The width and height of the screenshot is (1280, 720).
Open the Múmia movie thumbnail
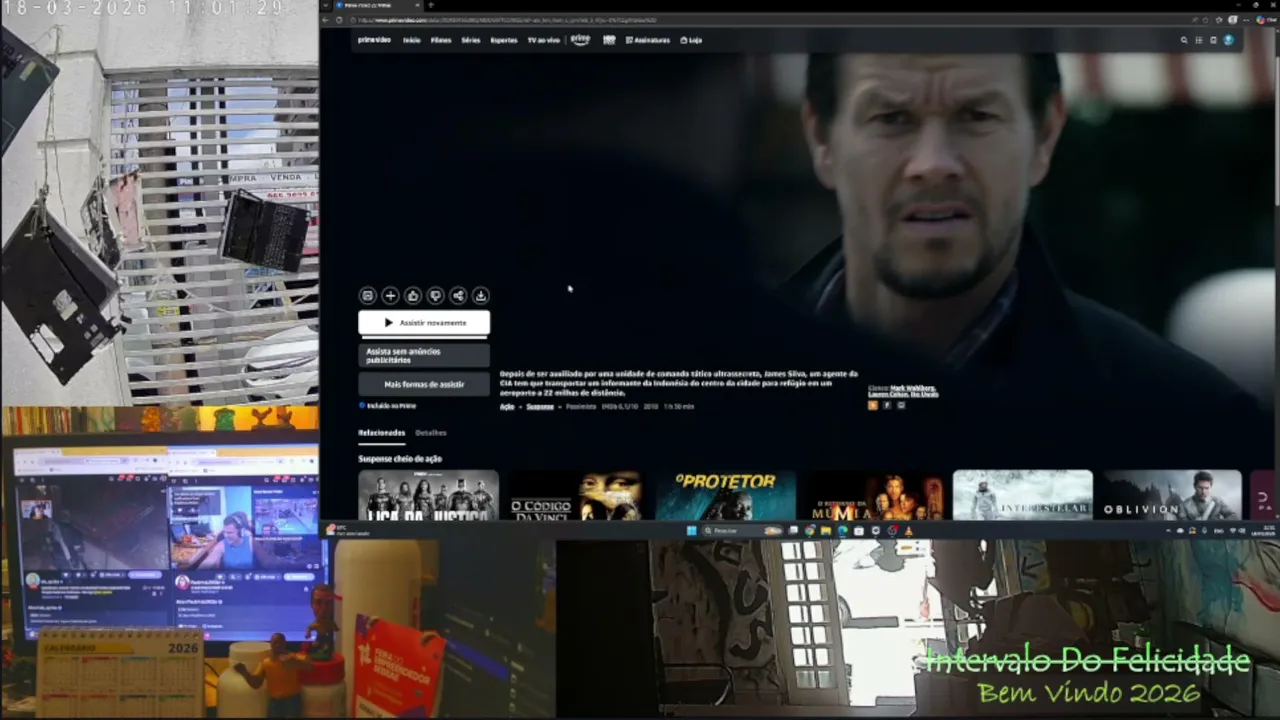click(874, 495)
